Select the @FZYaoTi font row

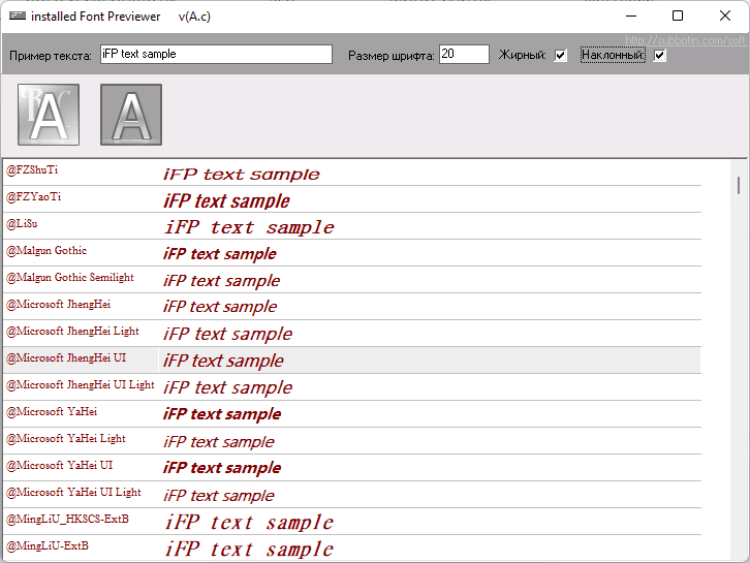tap(353, 199)
